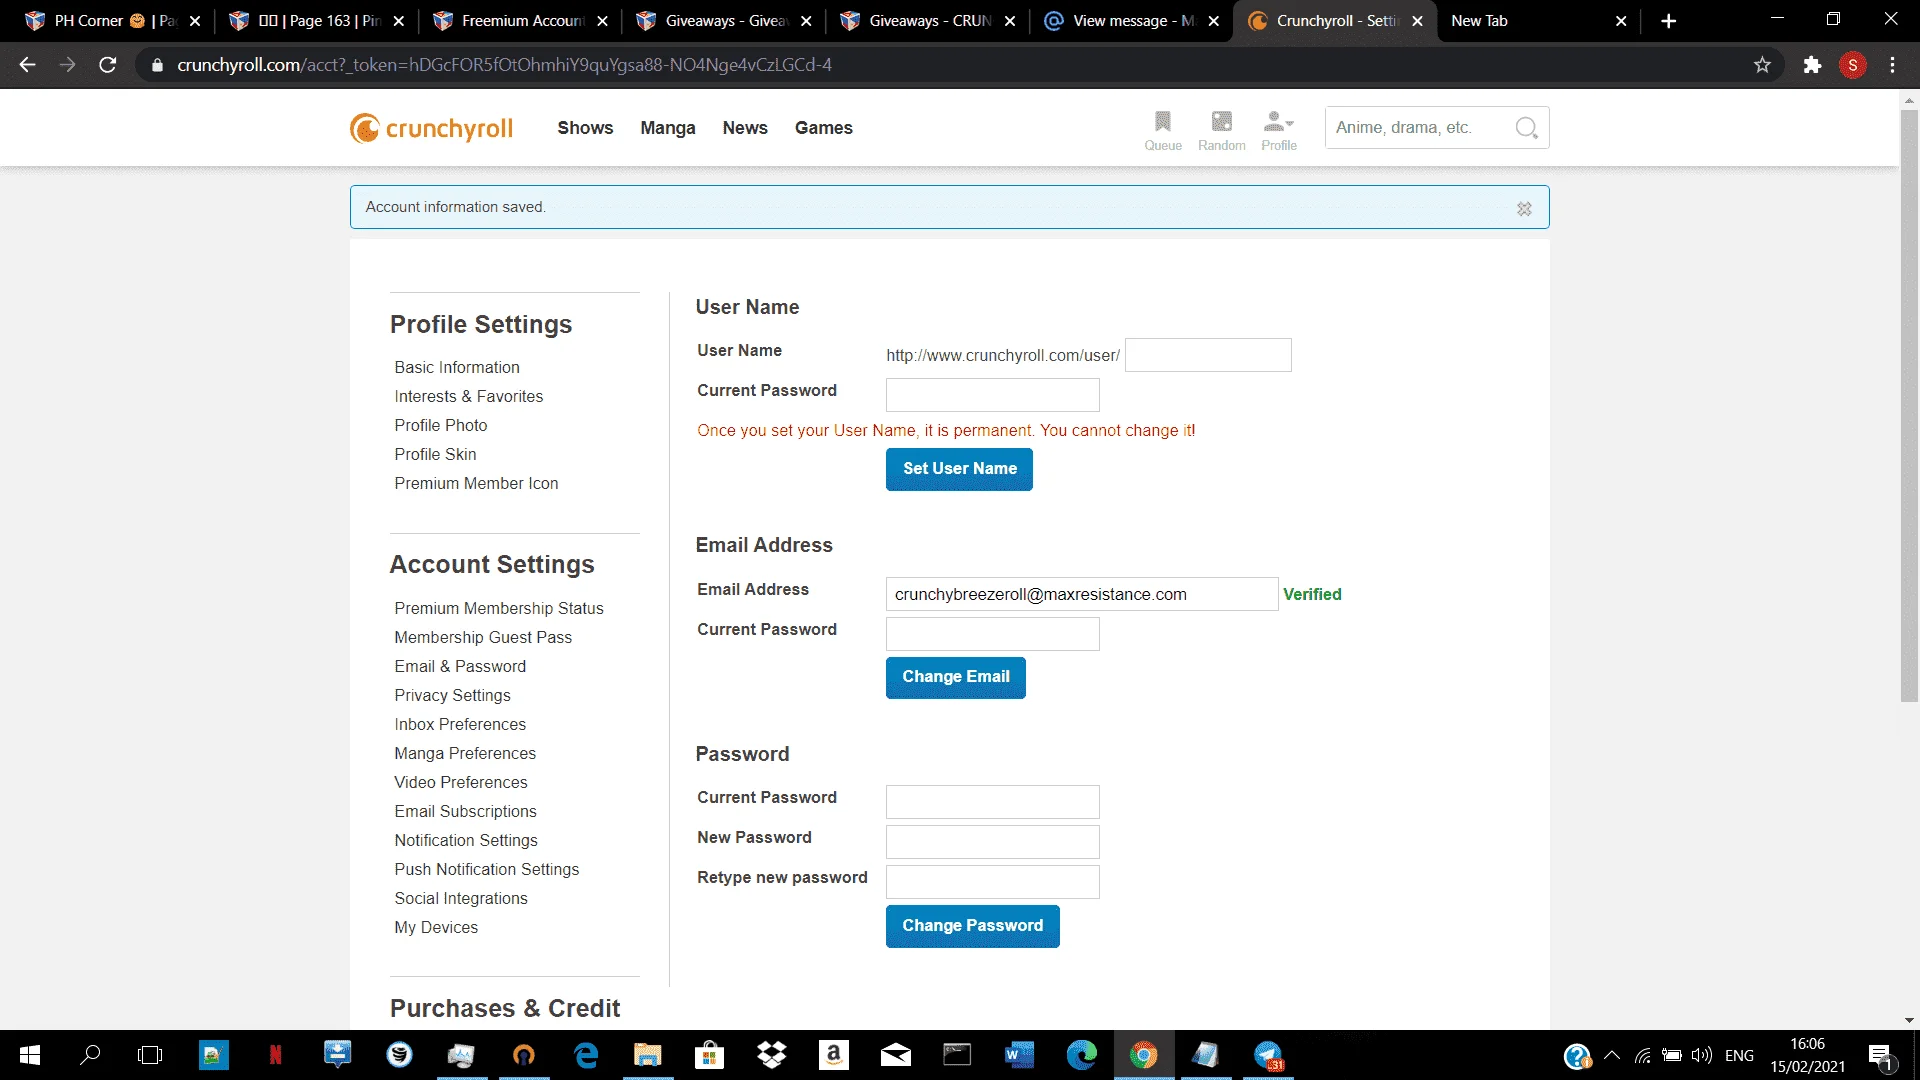Screen dimensions: 1920x1080
Task: Open Task View on taskbar
Action: pyautogui.click(x=150, y=1055)
